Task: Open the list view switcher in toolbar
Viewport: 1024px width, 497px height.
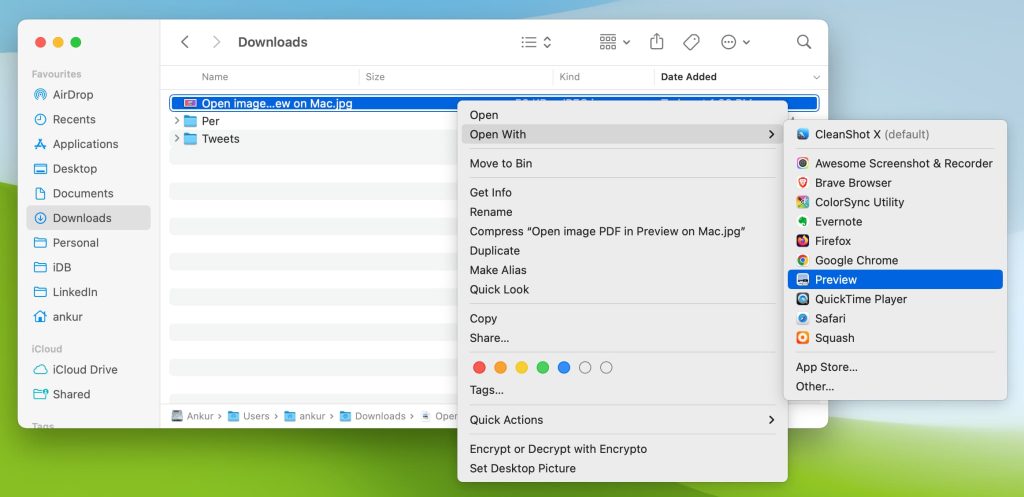Action: pyautogui.click(x=536, y=42)
